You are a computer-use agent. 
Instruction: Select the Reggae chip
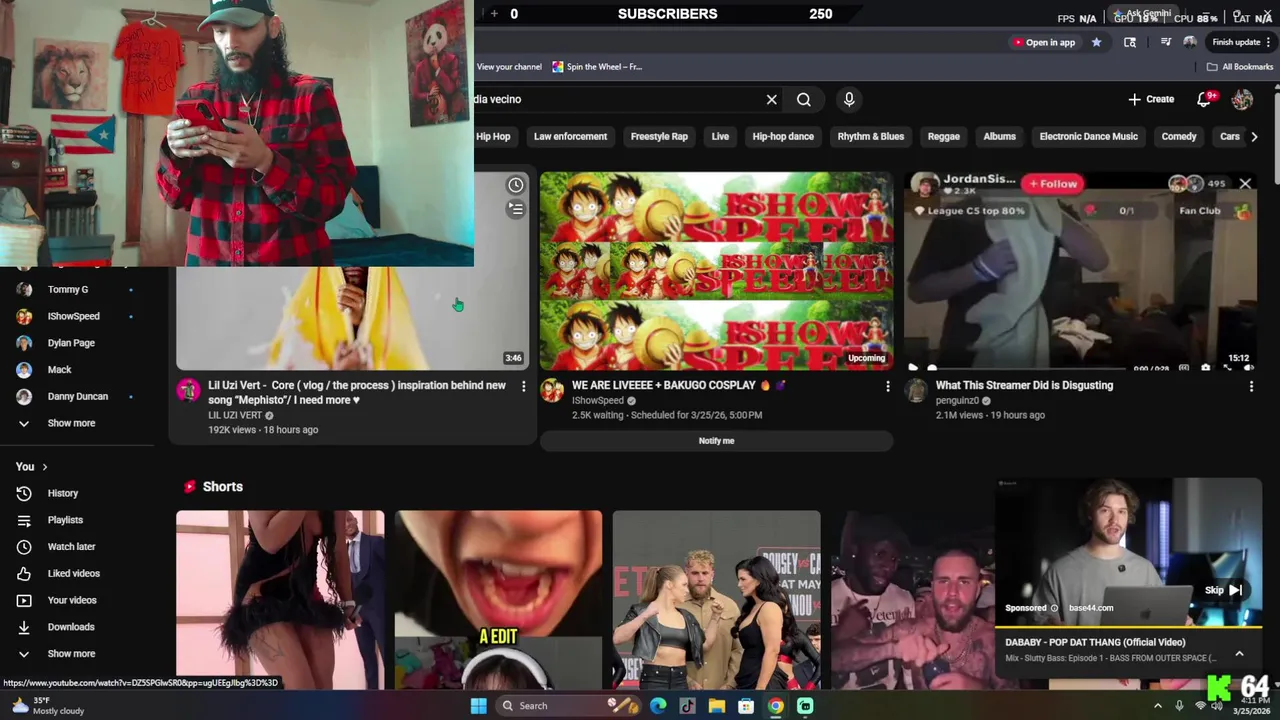943,137
